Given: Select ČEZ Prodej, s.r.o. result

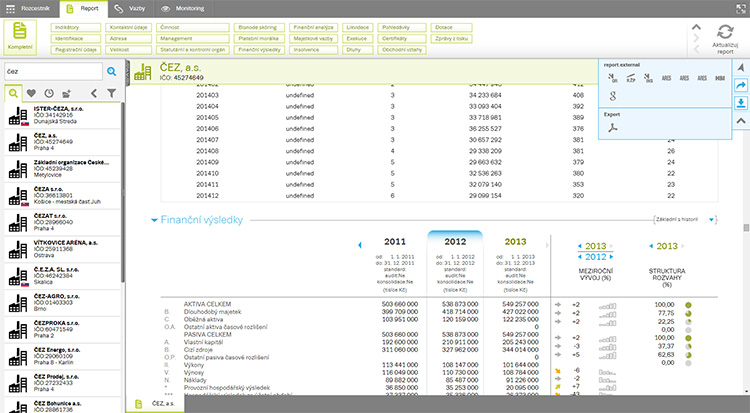Looking at the screenshot, I should 63,383.
